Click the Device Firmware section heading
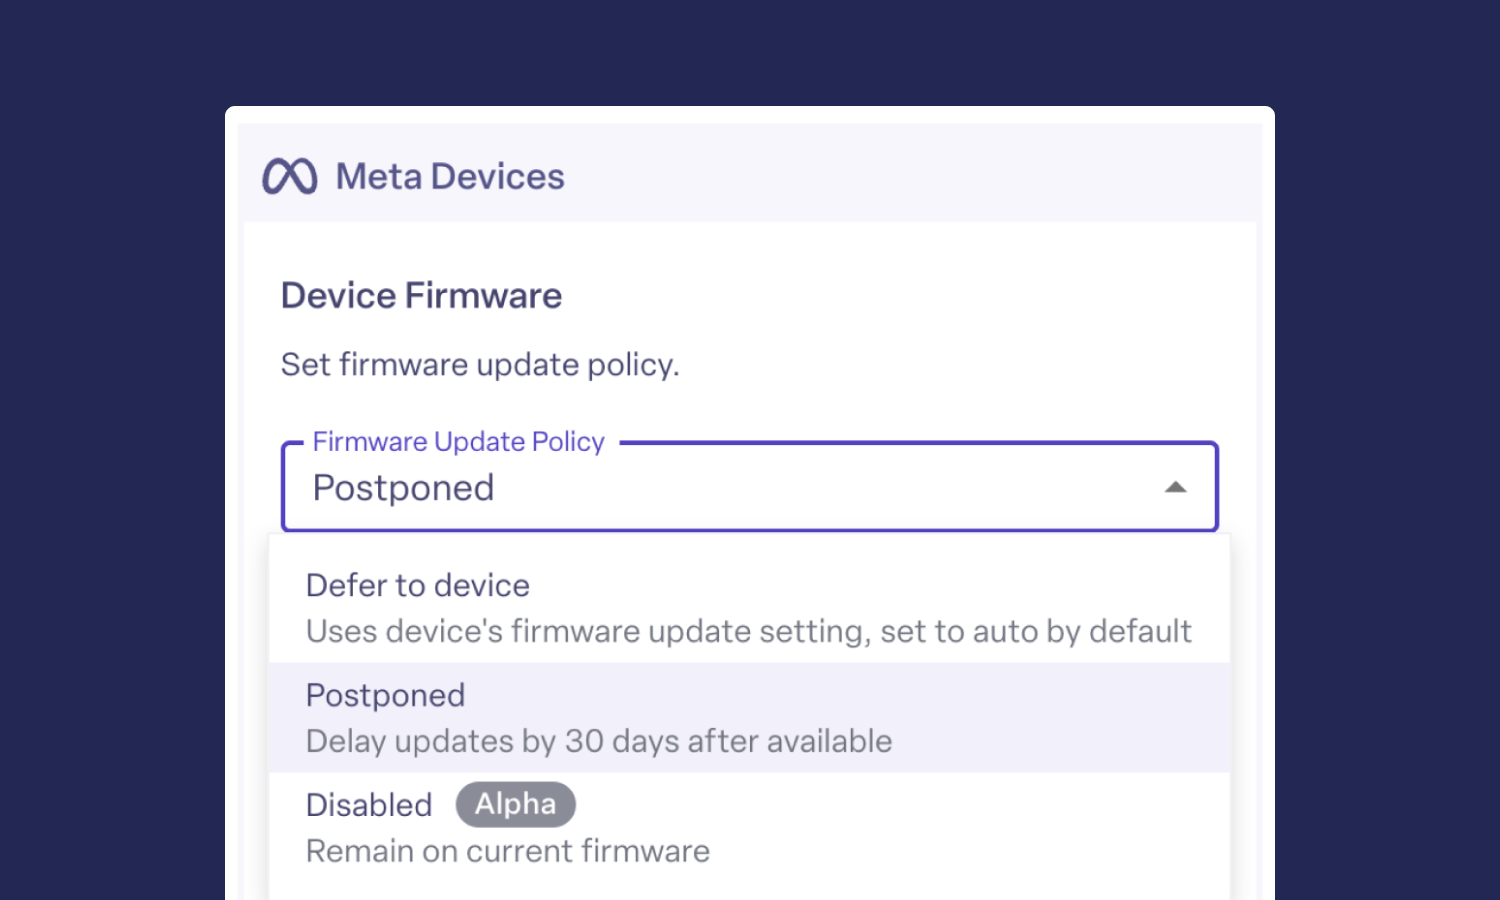The width and height of the screenshot is (1500, 900). coord(421,296)
